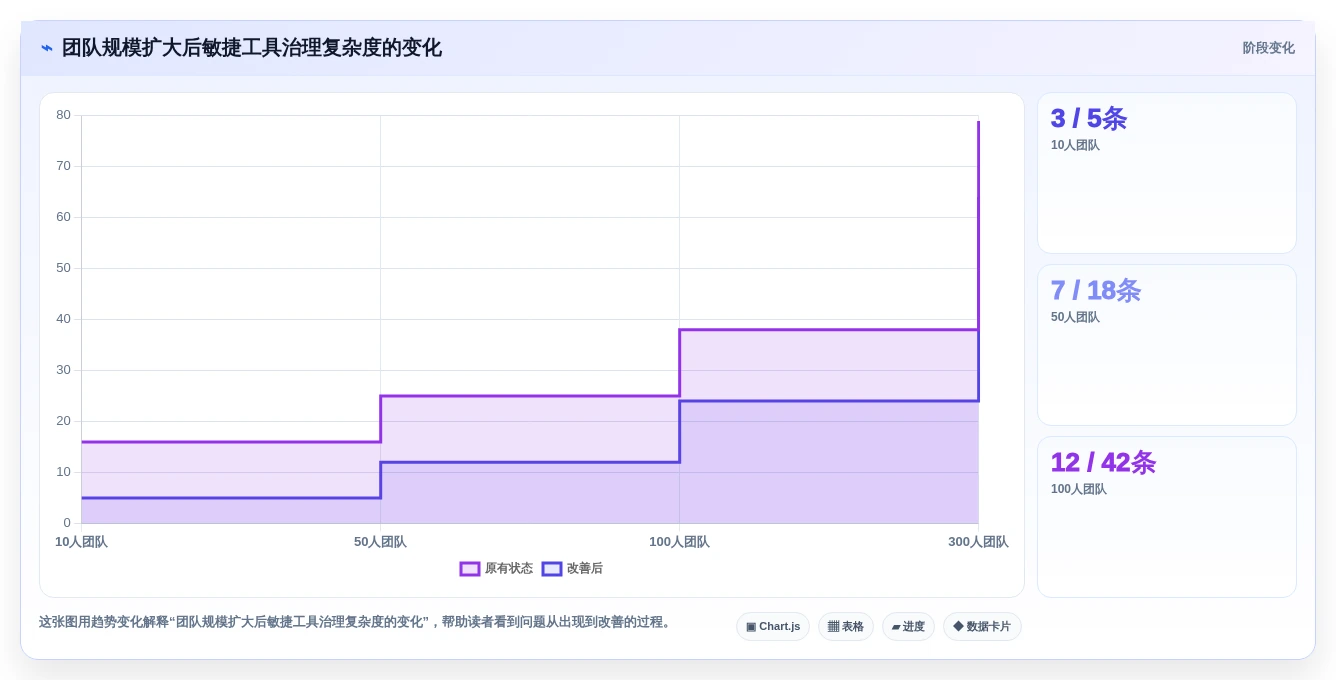Click the 100人团队 caption in third card
The height and width of the screenshot is (680, 1336).
1078,489
